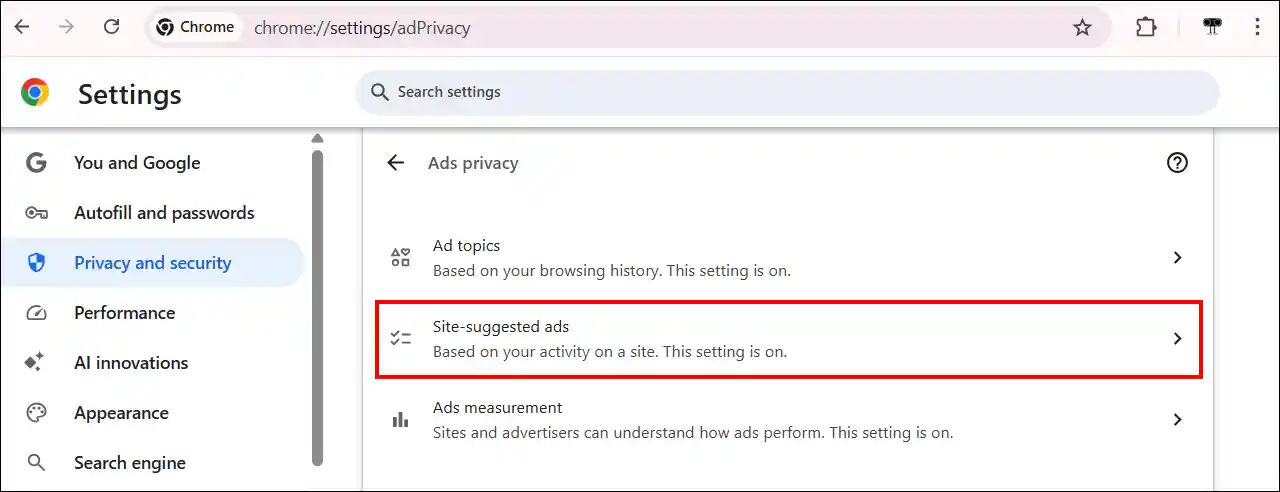The width and height of the screenshot is (1280, 492).
Task: Expand the Ad topics chevron
Action: pos(1177,258)
